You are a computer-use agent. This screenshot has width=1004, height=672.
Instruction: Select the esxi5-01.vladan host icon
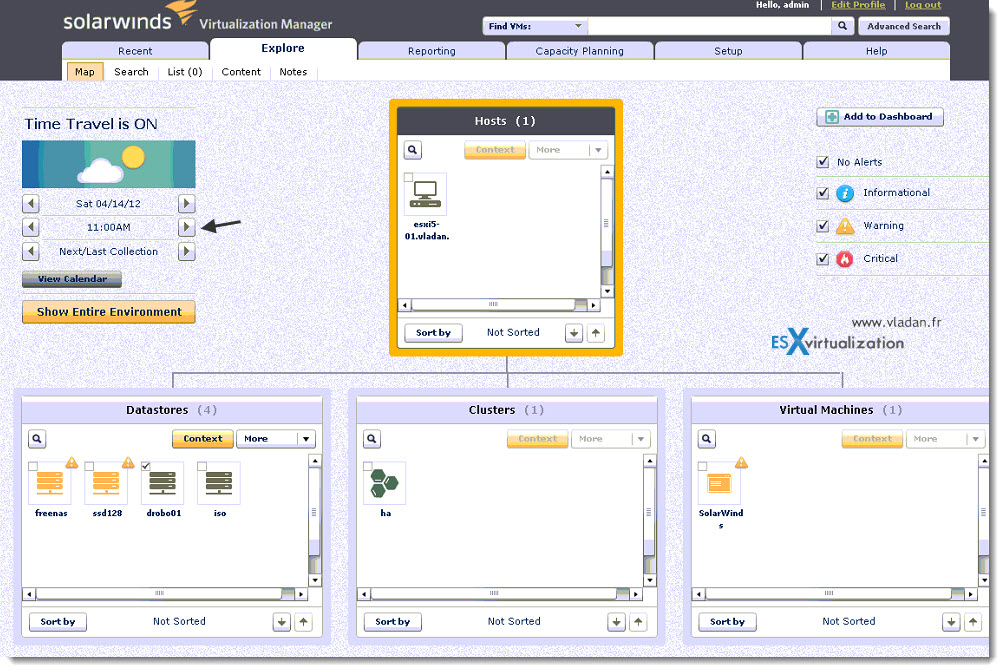(x=426, y=194)
